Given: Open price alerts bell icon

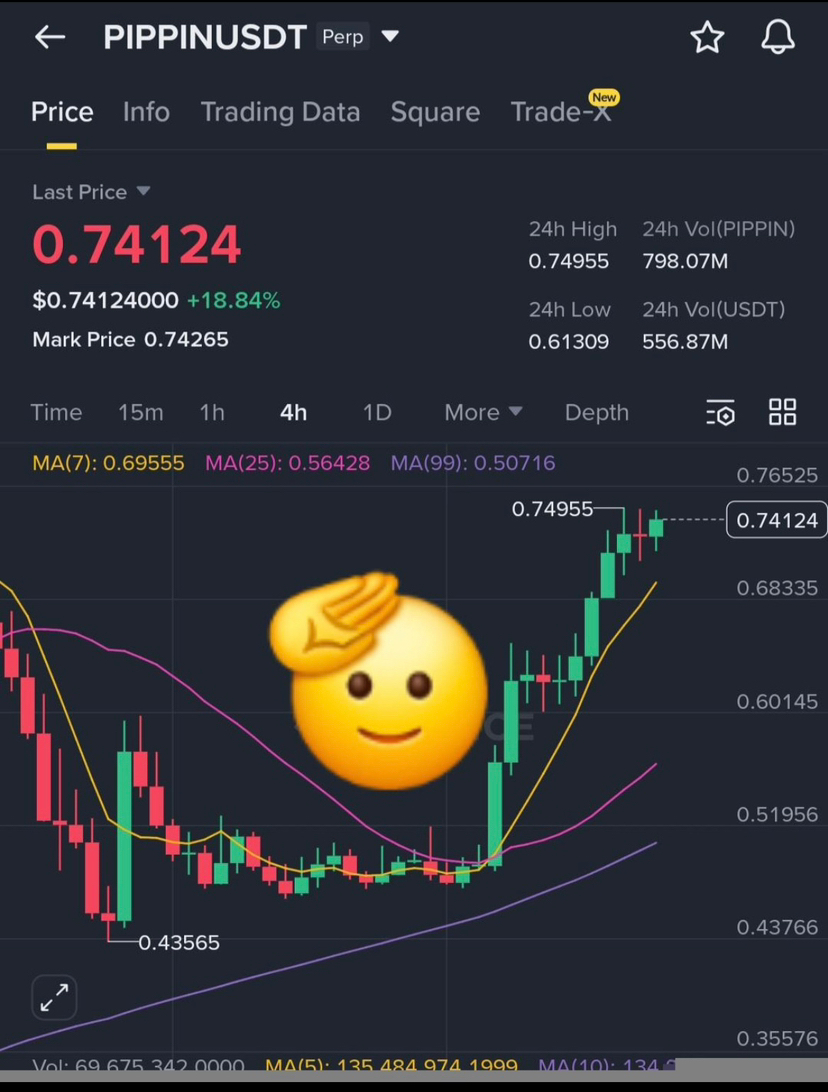Looking at the screenshot, I should tap(777, 37).
